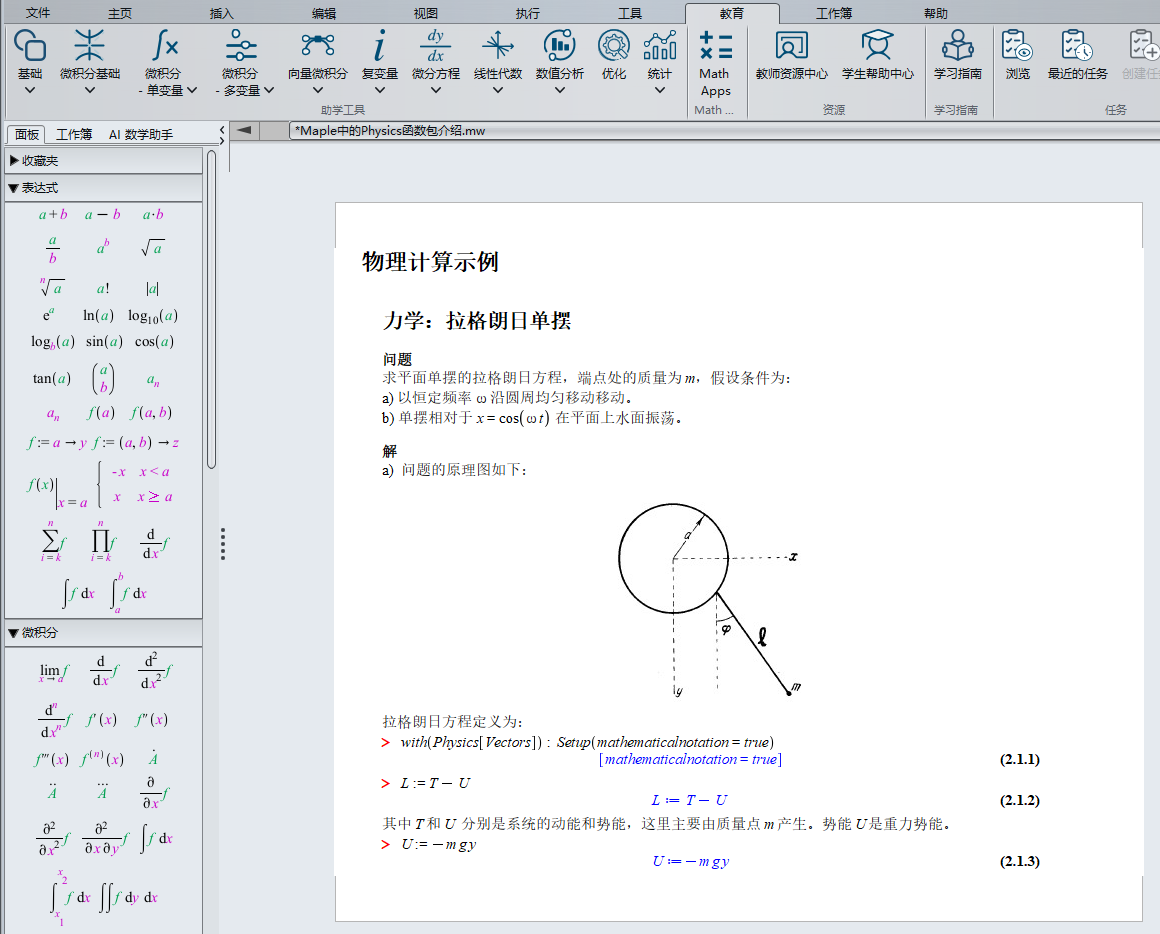Open the 统计 statistics dropdown

pyautogui.click(x=659, y=91)
